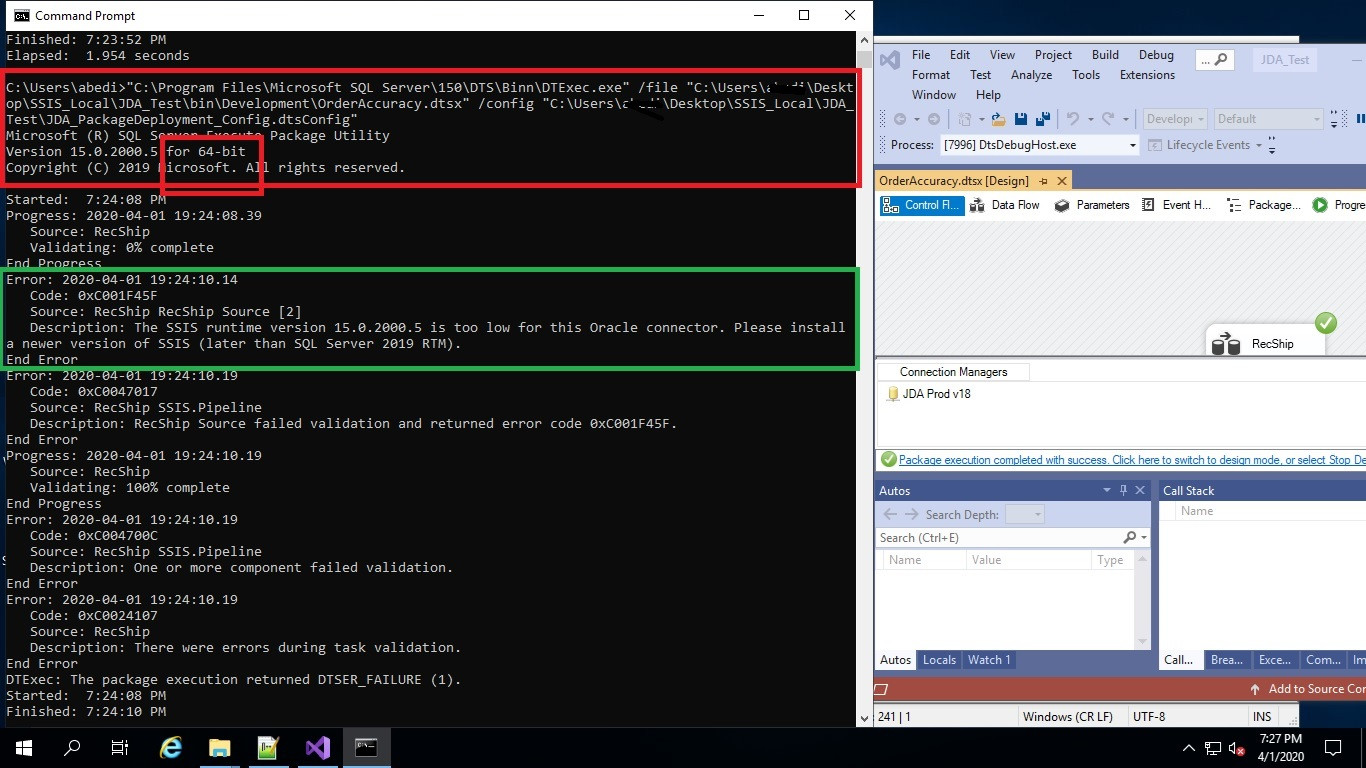Click the Autos search magnifier icon
Image resolution: width=1366 pixels, height=768 pixels.
(1130, 538)
